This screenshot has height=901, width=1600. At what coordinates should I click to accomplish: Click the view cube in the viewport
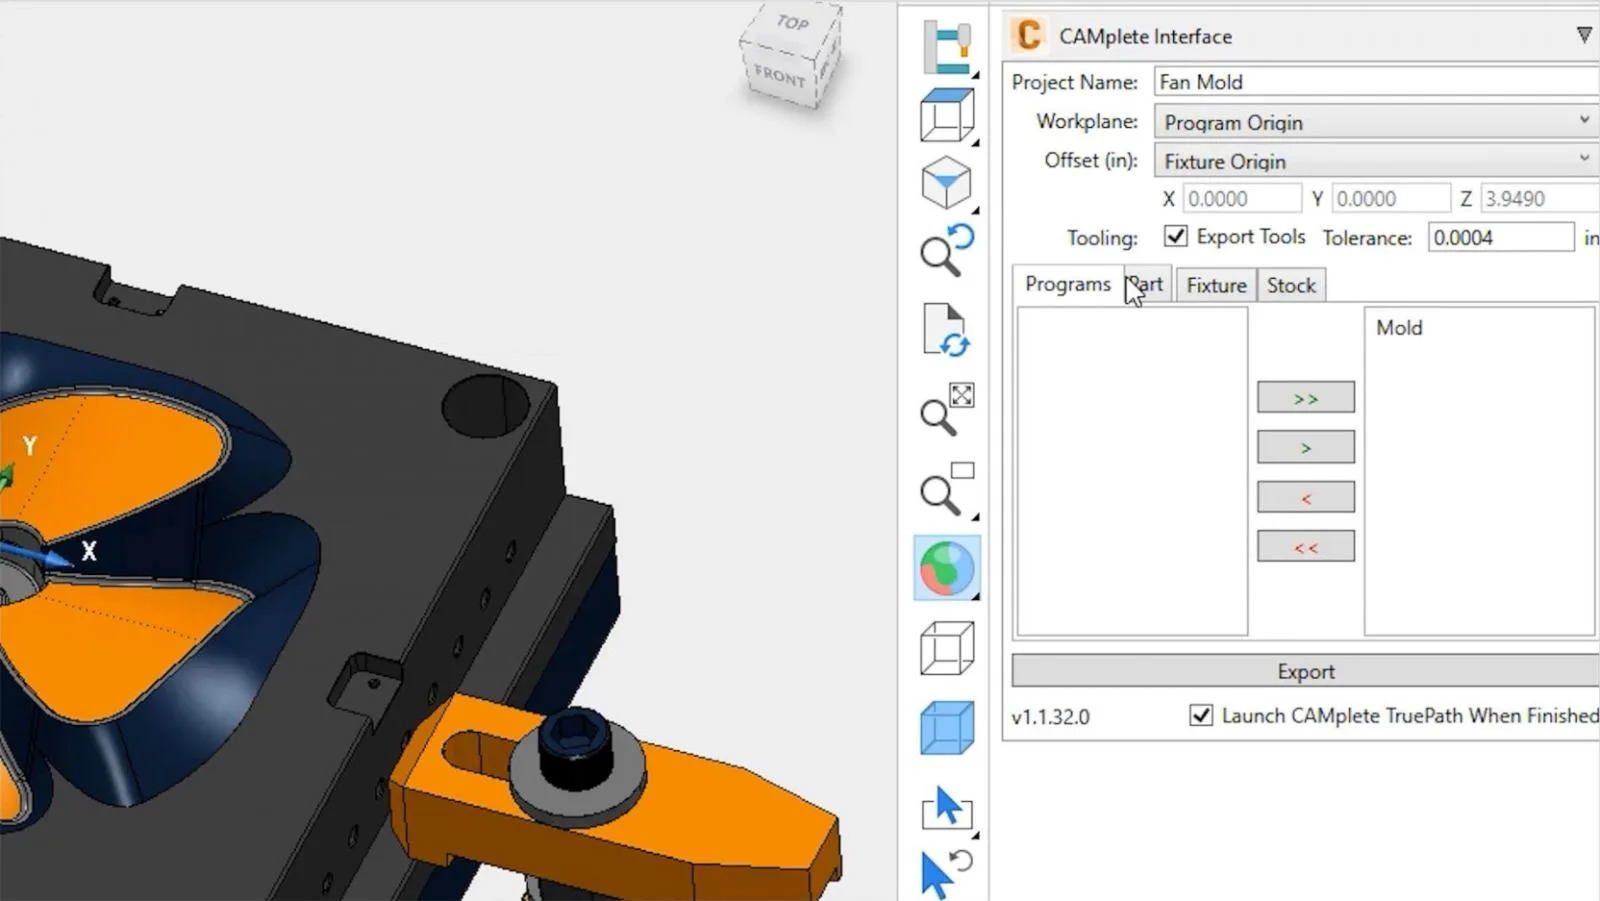click(x=790, y=57)
